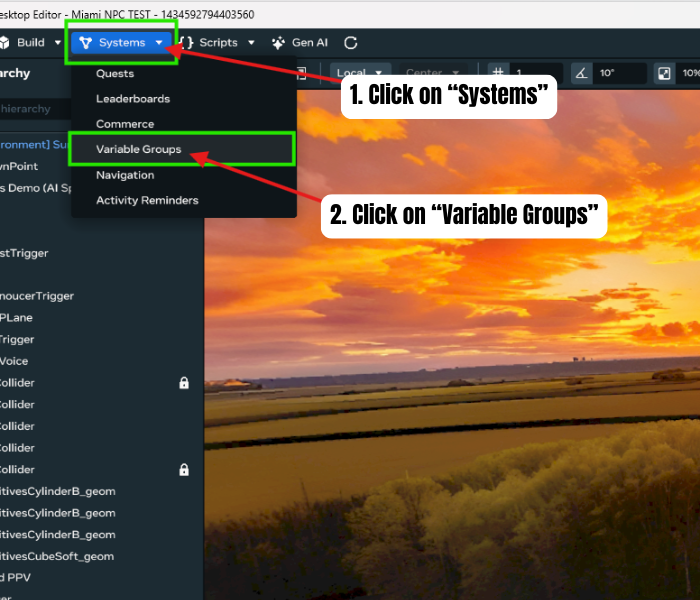
Task: Click the scale snap icon
Action: pos(664,73)
